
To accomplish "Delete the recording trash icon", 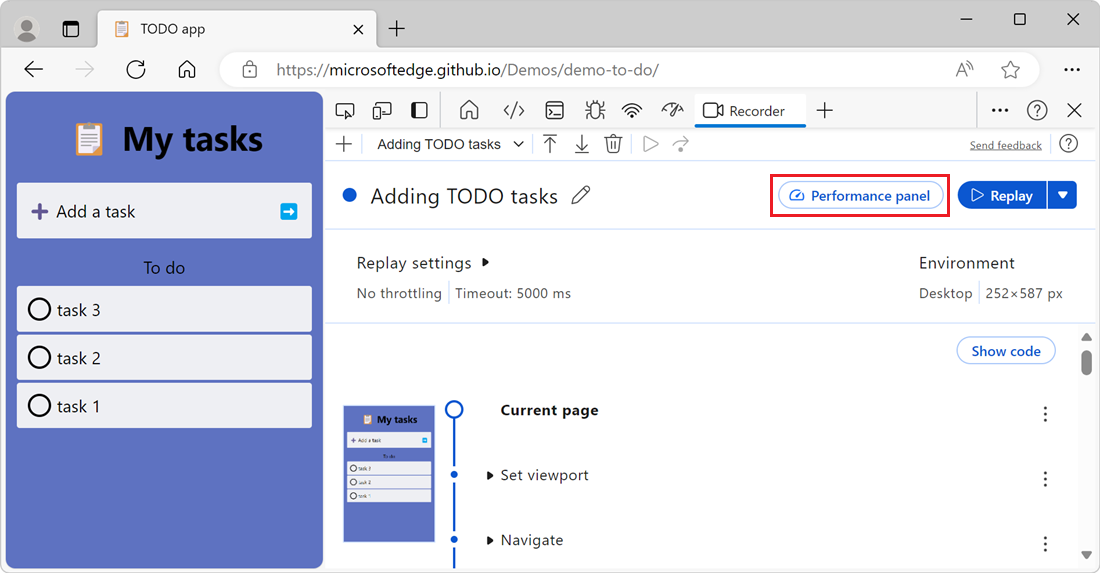I will (x=613, y=144).
